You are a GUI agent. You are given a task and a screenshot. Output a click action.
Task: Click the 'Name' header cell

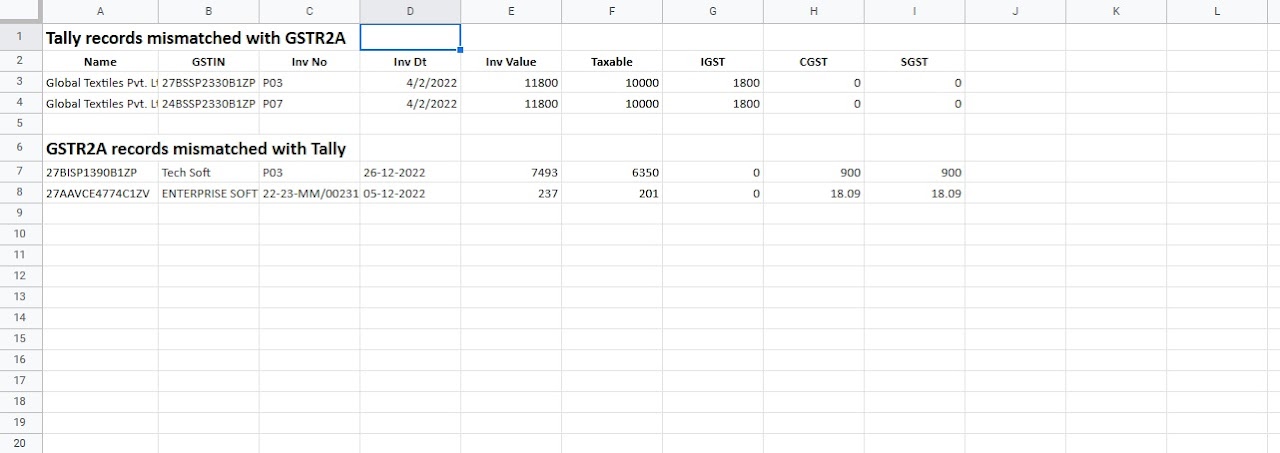point(100,61)
